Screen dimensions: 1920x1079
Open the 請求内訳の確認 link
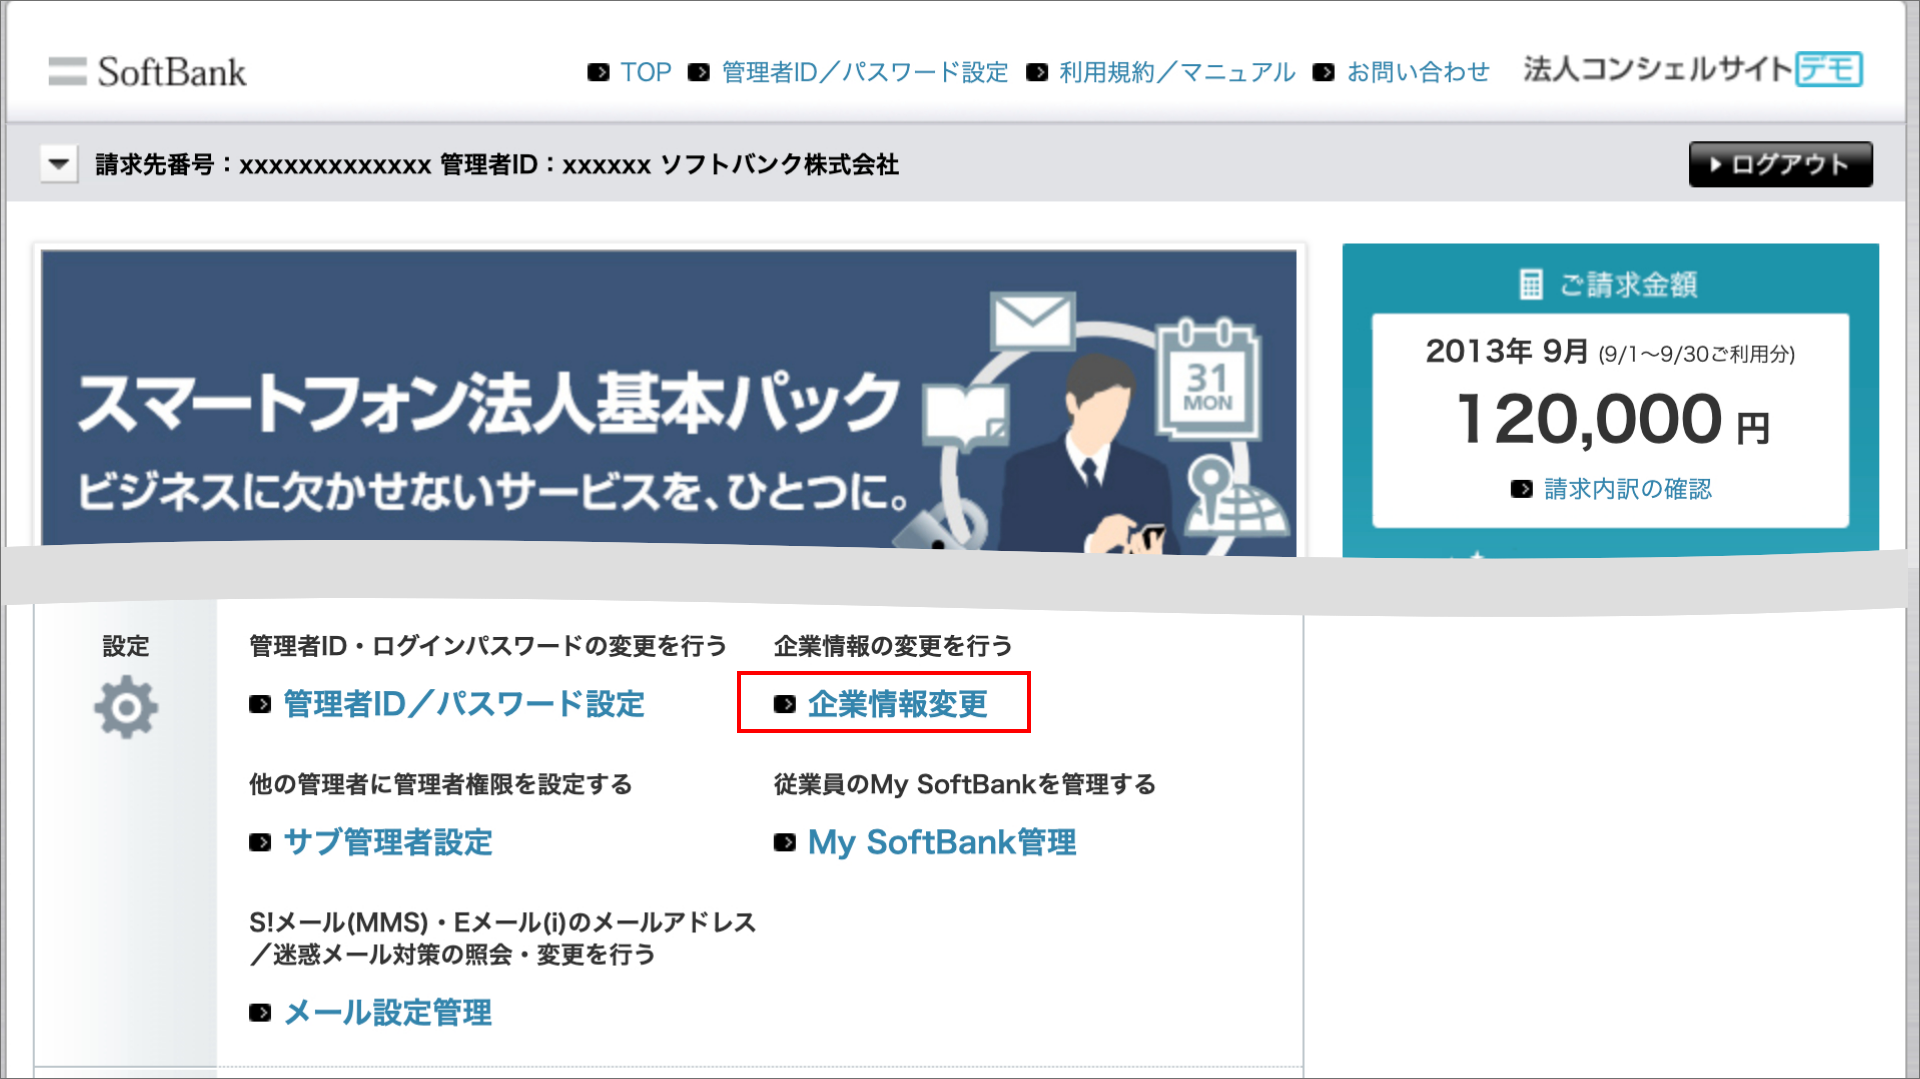1627,489
